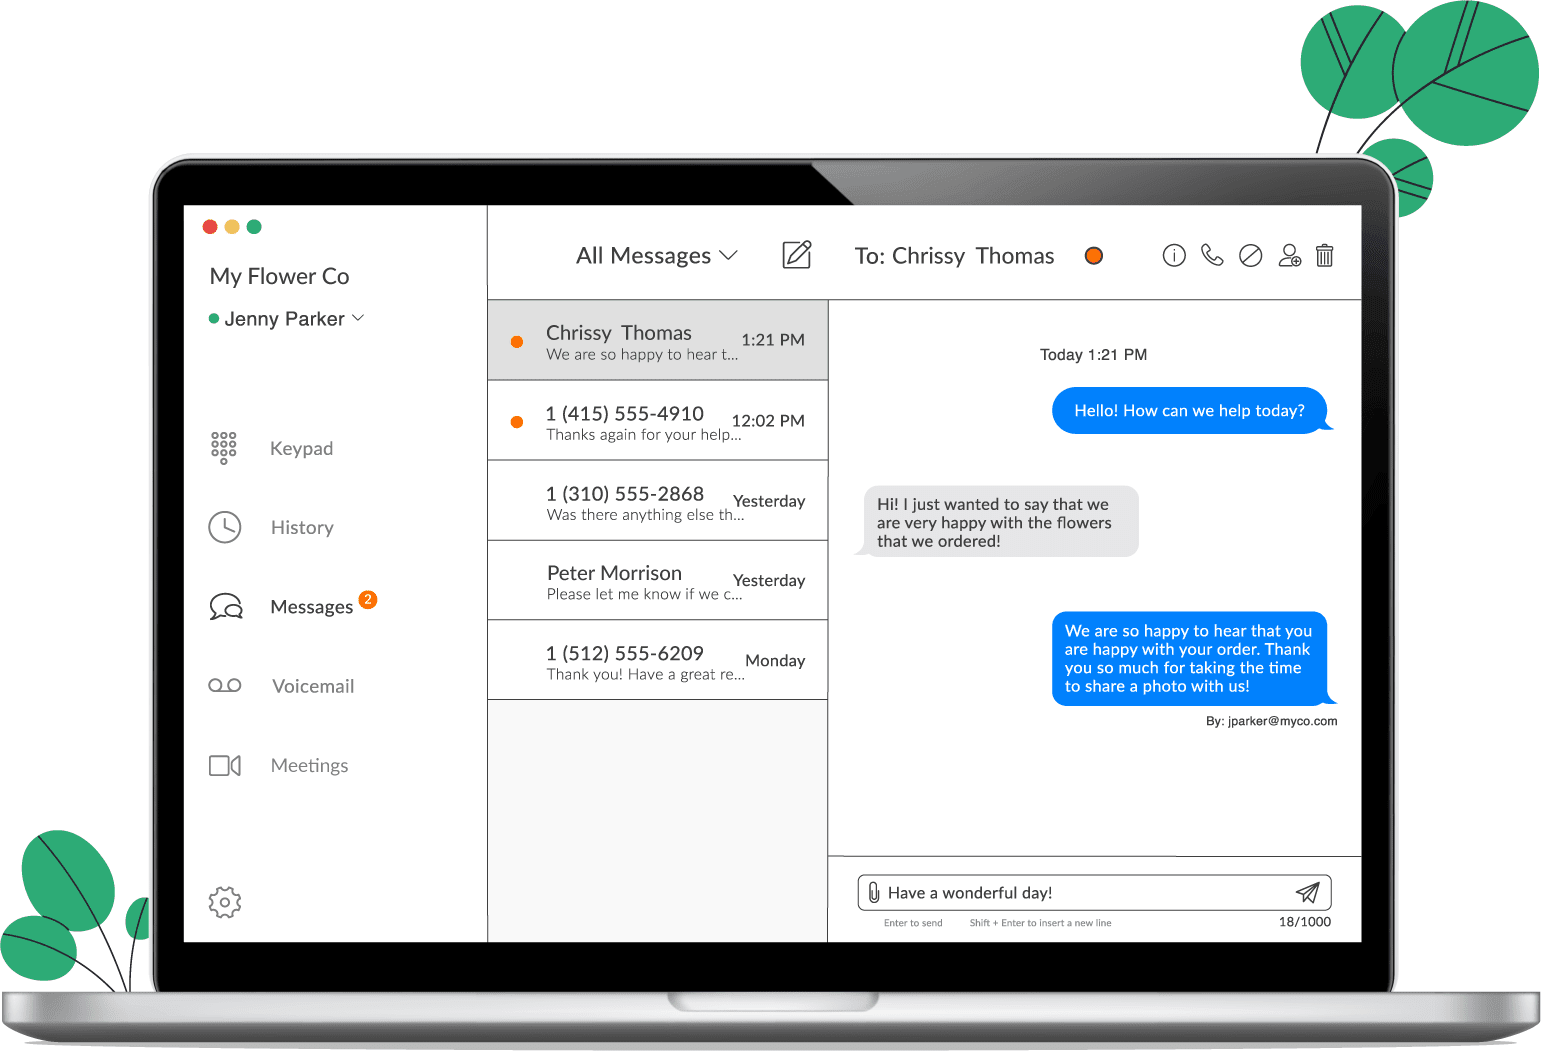1541x1051 pixels.
Task: Open the Jenny Parker user dropdown
Action: click(x=287, y=319)
